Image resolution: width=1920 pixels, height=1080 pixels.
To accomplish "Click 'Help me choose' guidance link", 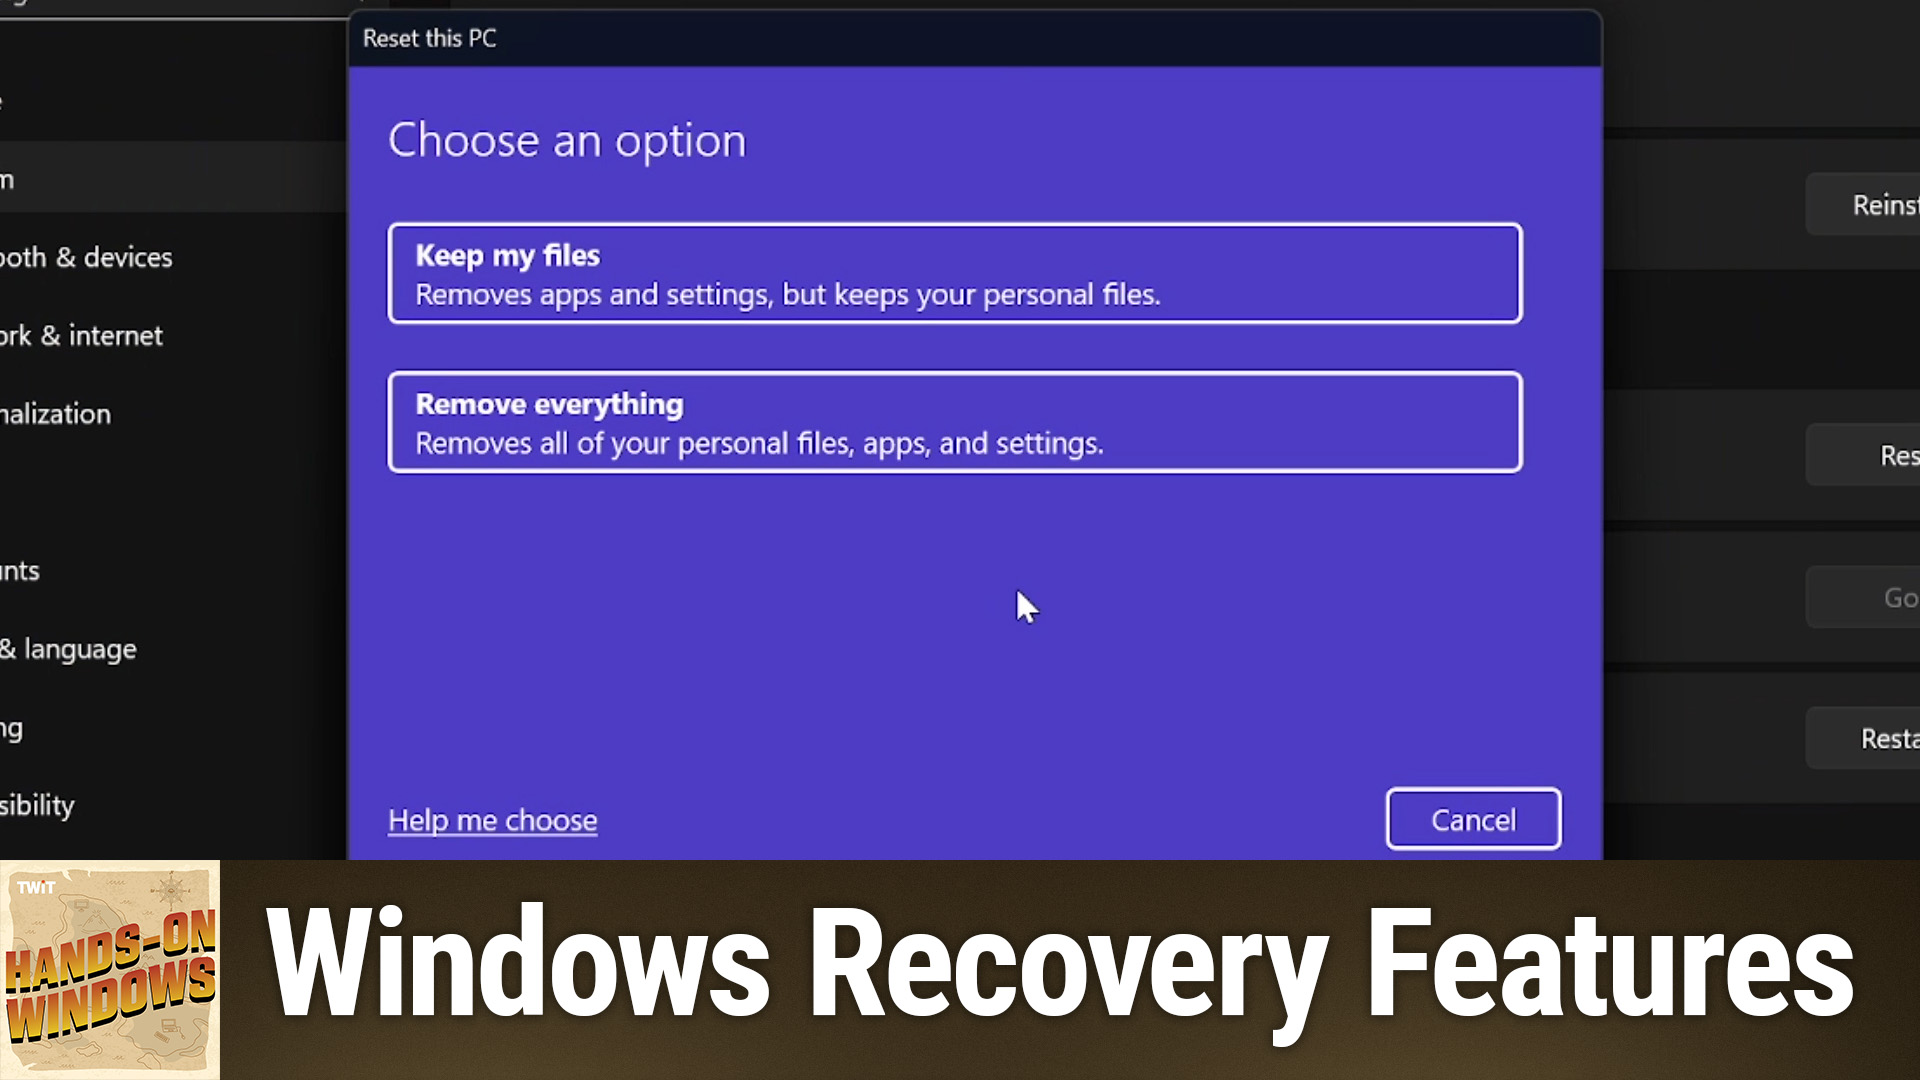I will tap(493, 820).
